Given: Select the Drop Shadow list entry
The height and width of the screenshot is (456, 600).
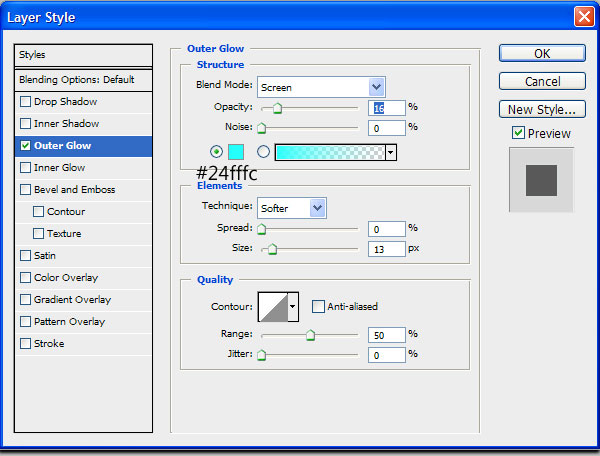Looking at the screenshot, I should (x=83, y=102).
